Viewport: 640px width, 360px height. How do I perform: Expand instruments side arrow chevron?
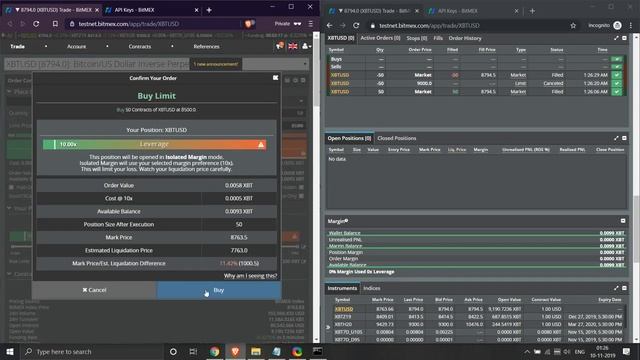point(328,327)
